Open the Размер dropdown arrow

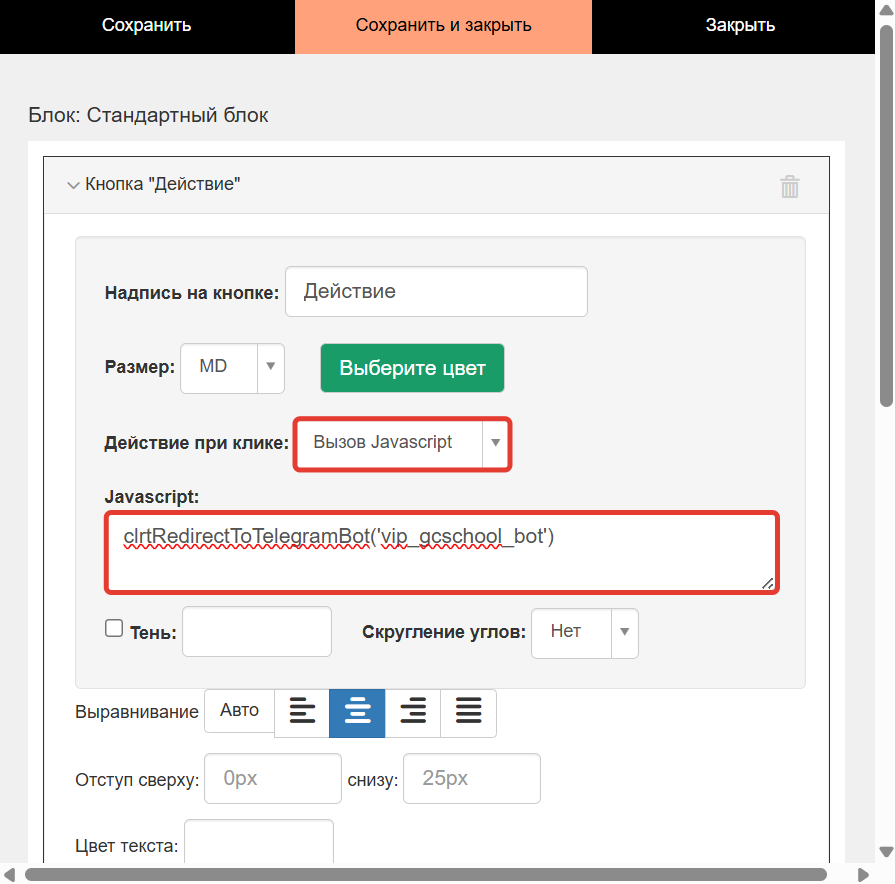269,368
